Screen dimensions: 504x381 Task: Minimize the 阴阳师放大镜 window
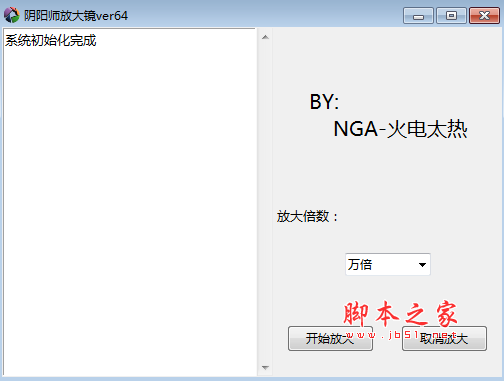click(x=418, y=15)
